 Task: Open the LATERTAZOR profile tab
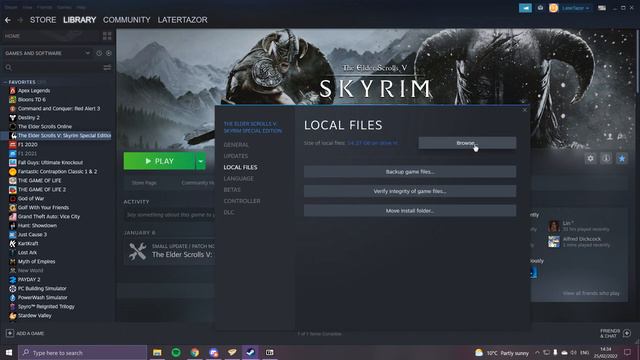pyautogui.click(x=182, y=20)
